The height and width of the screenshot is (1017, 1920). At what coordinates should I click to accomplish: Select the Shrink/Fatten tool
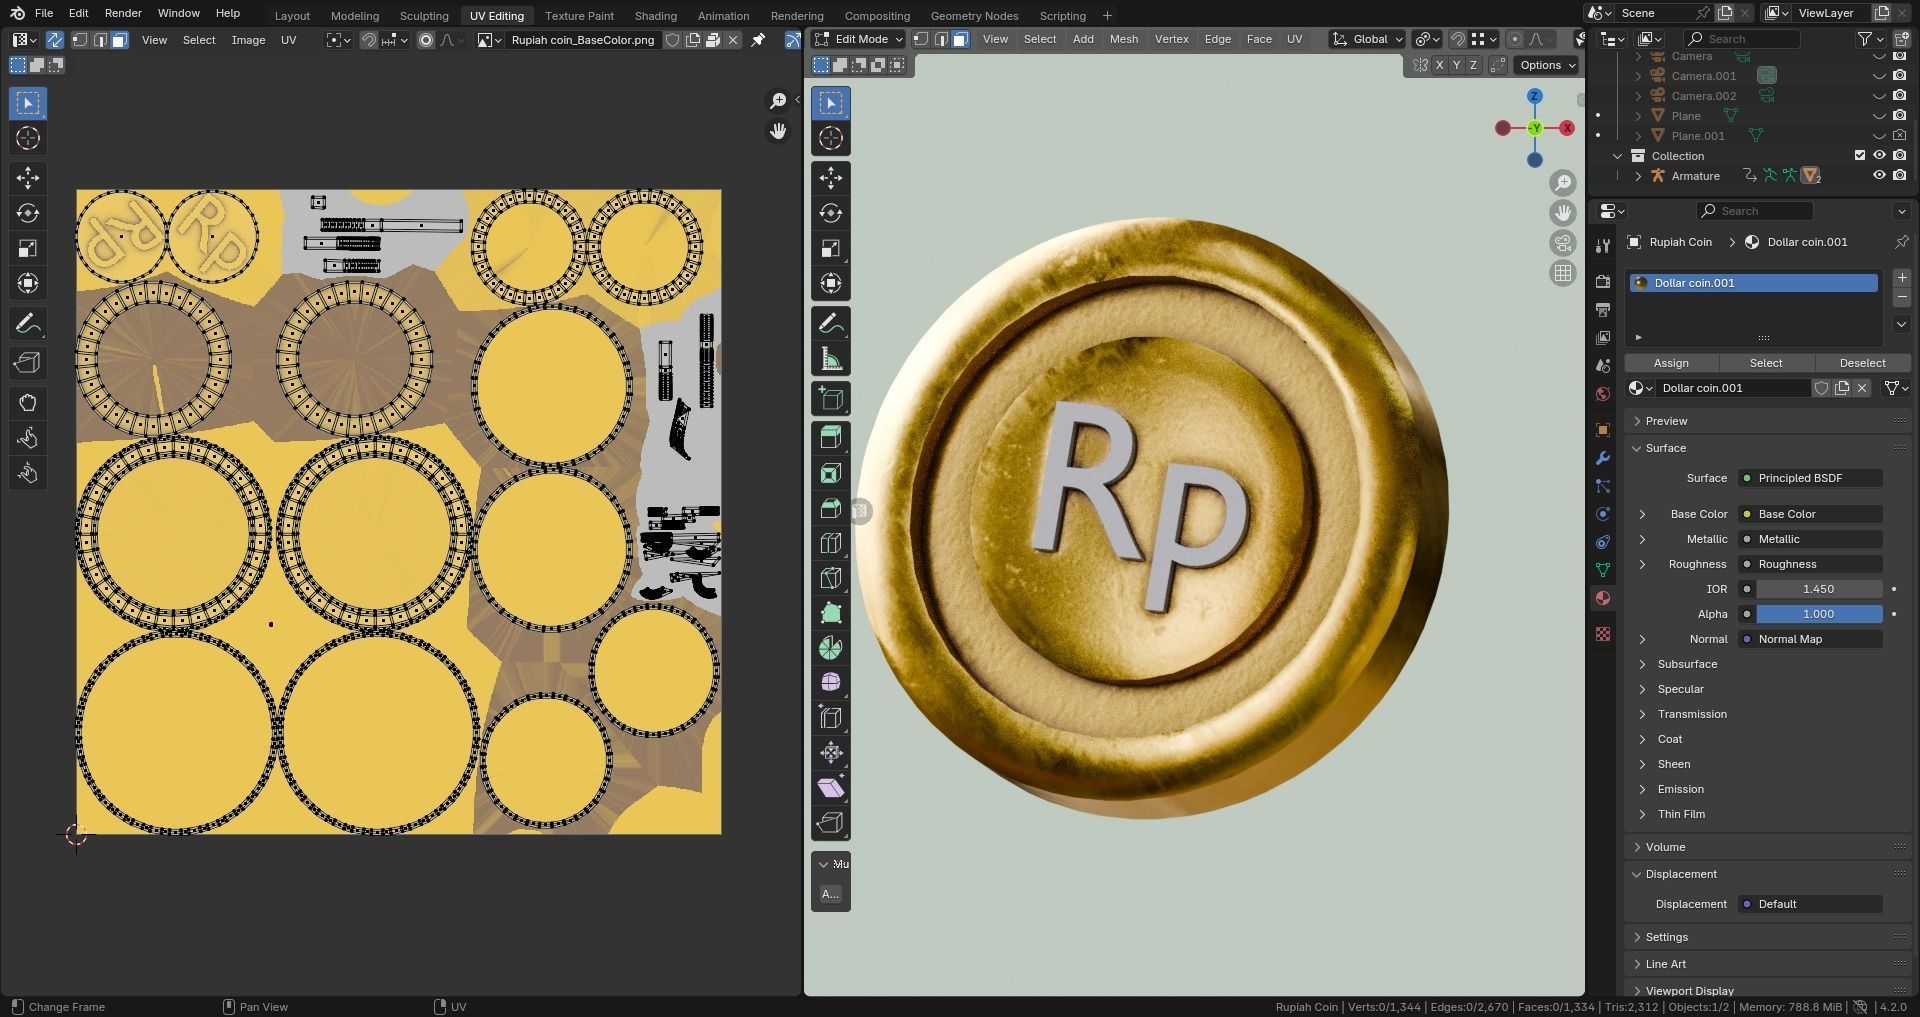831,753
